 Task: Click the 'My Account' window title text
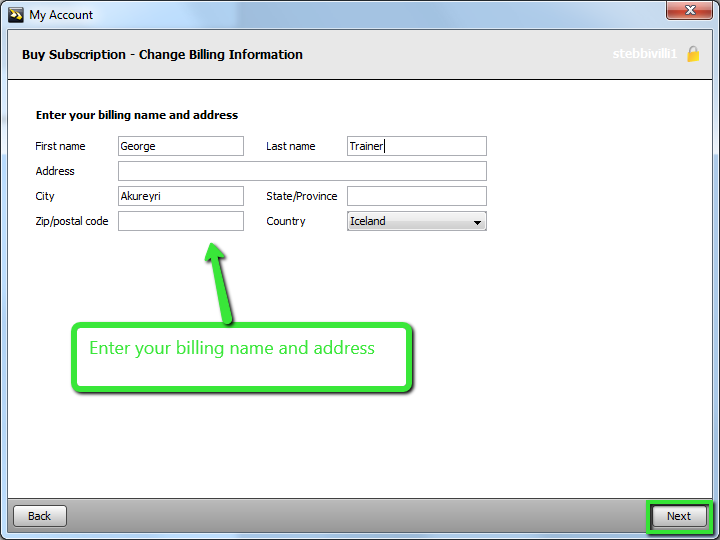pos(61,15)
